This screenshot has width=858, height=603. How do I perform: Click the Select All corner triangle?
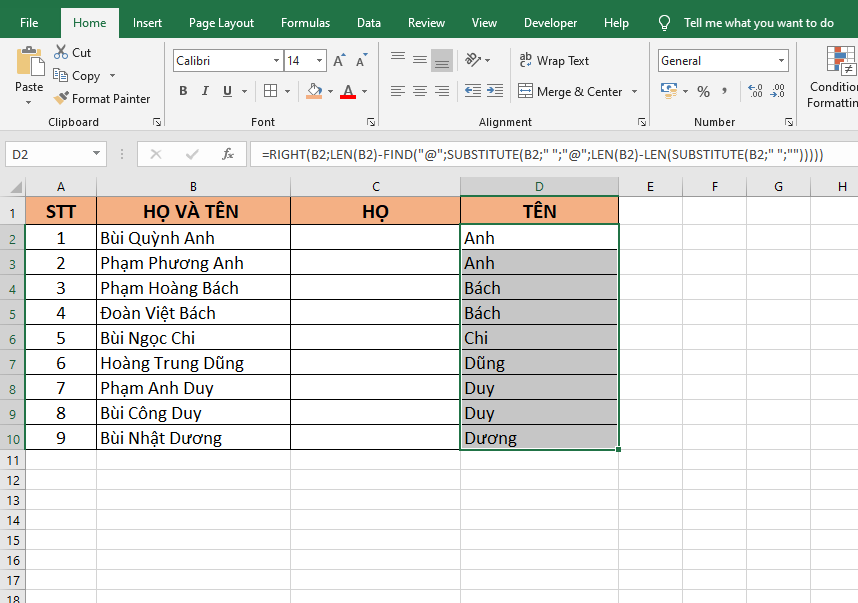(16, 187)
